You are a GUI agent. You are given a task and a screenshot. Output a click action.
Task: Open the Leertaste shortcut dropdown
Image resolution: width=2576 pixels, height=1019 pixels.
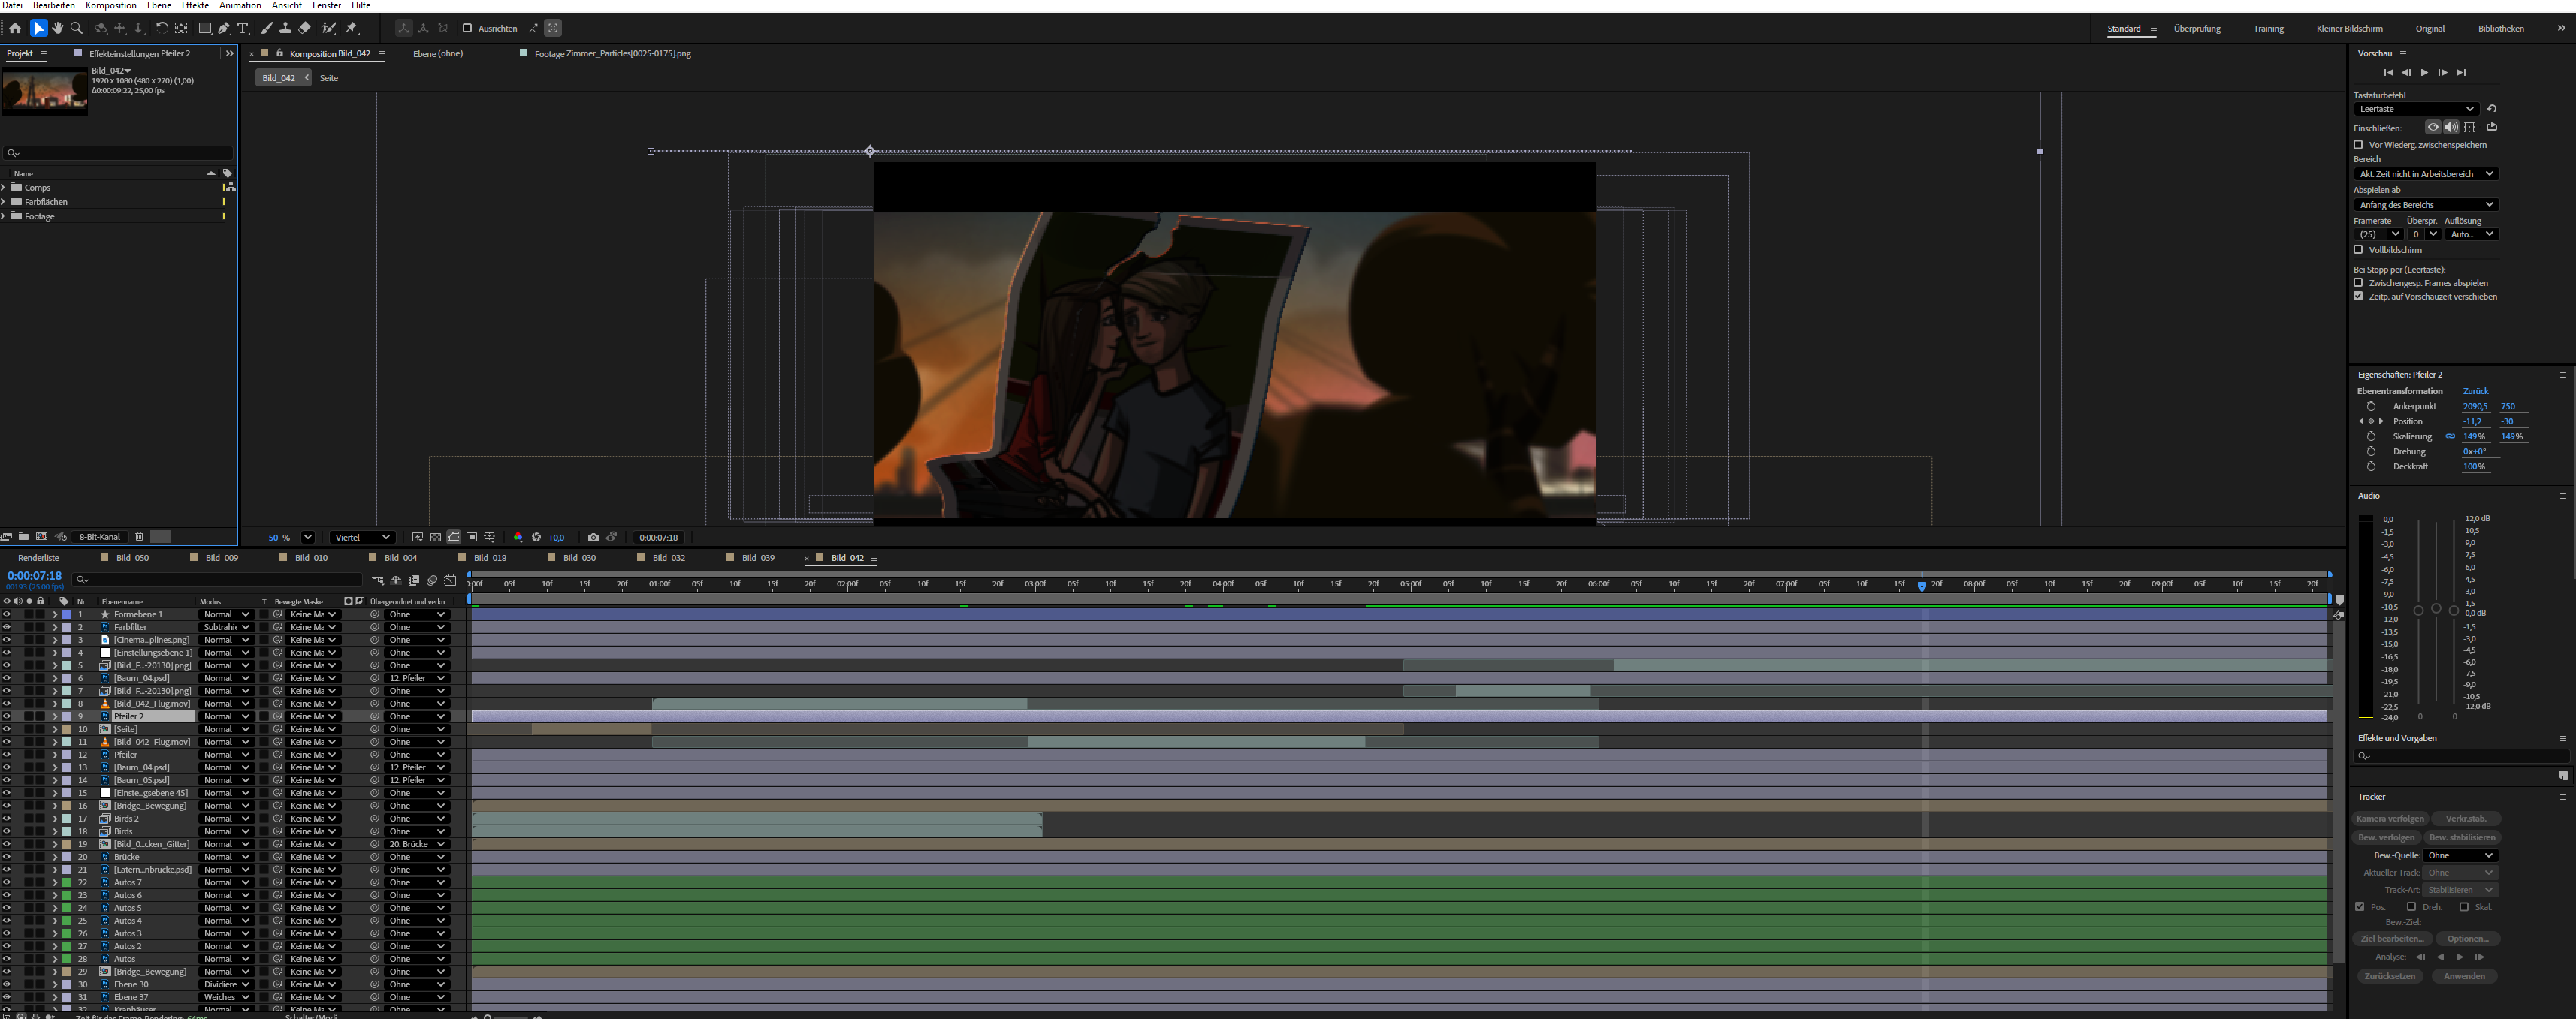tap(2415, 109)
